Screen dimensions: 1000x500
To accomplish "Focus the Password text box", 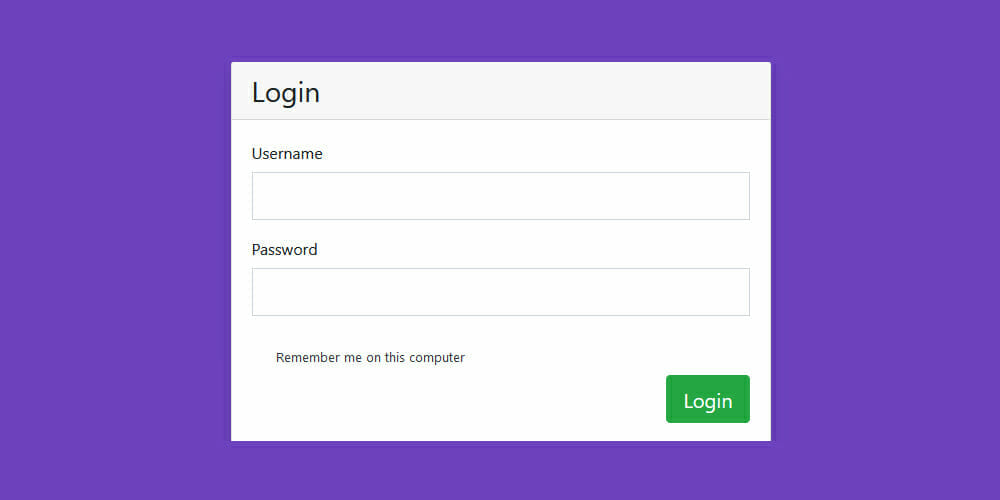I will [x=500, y=292].
